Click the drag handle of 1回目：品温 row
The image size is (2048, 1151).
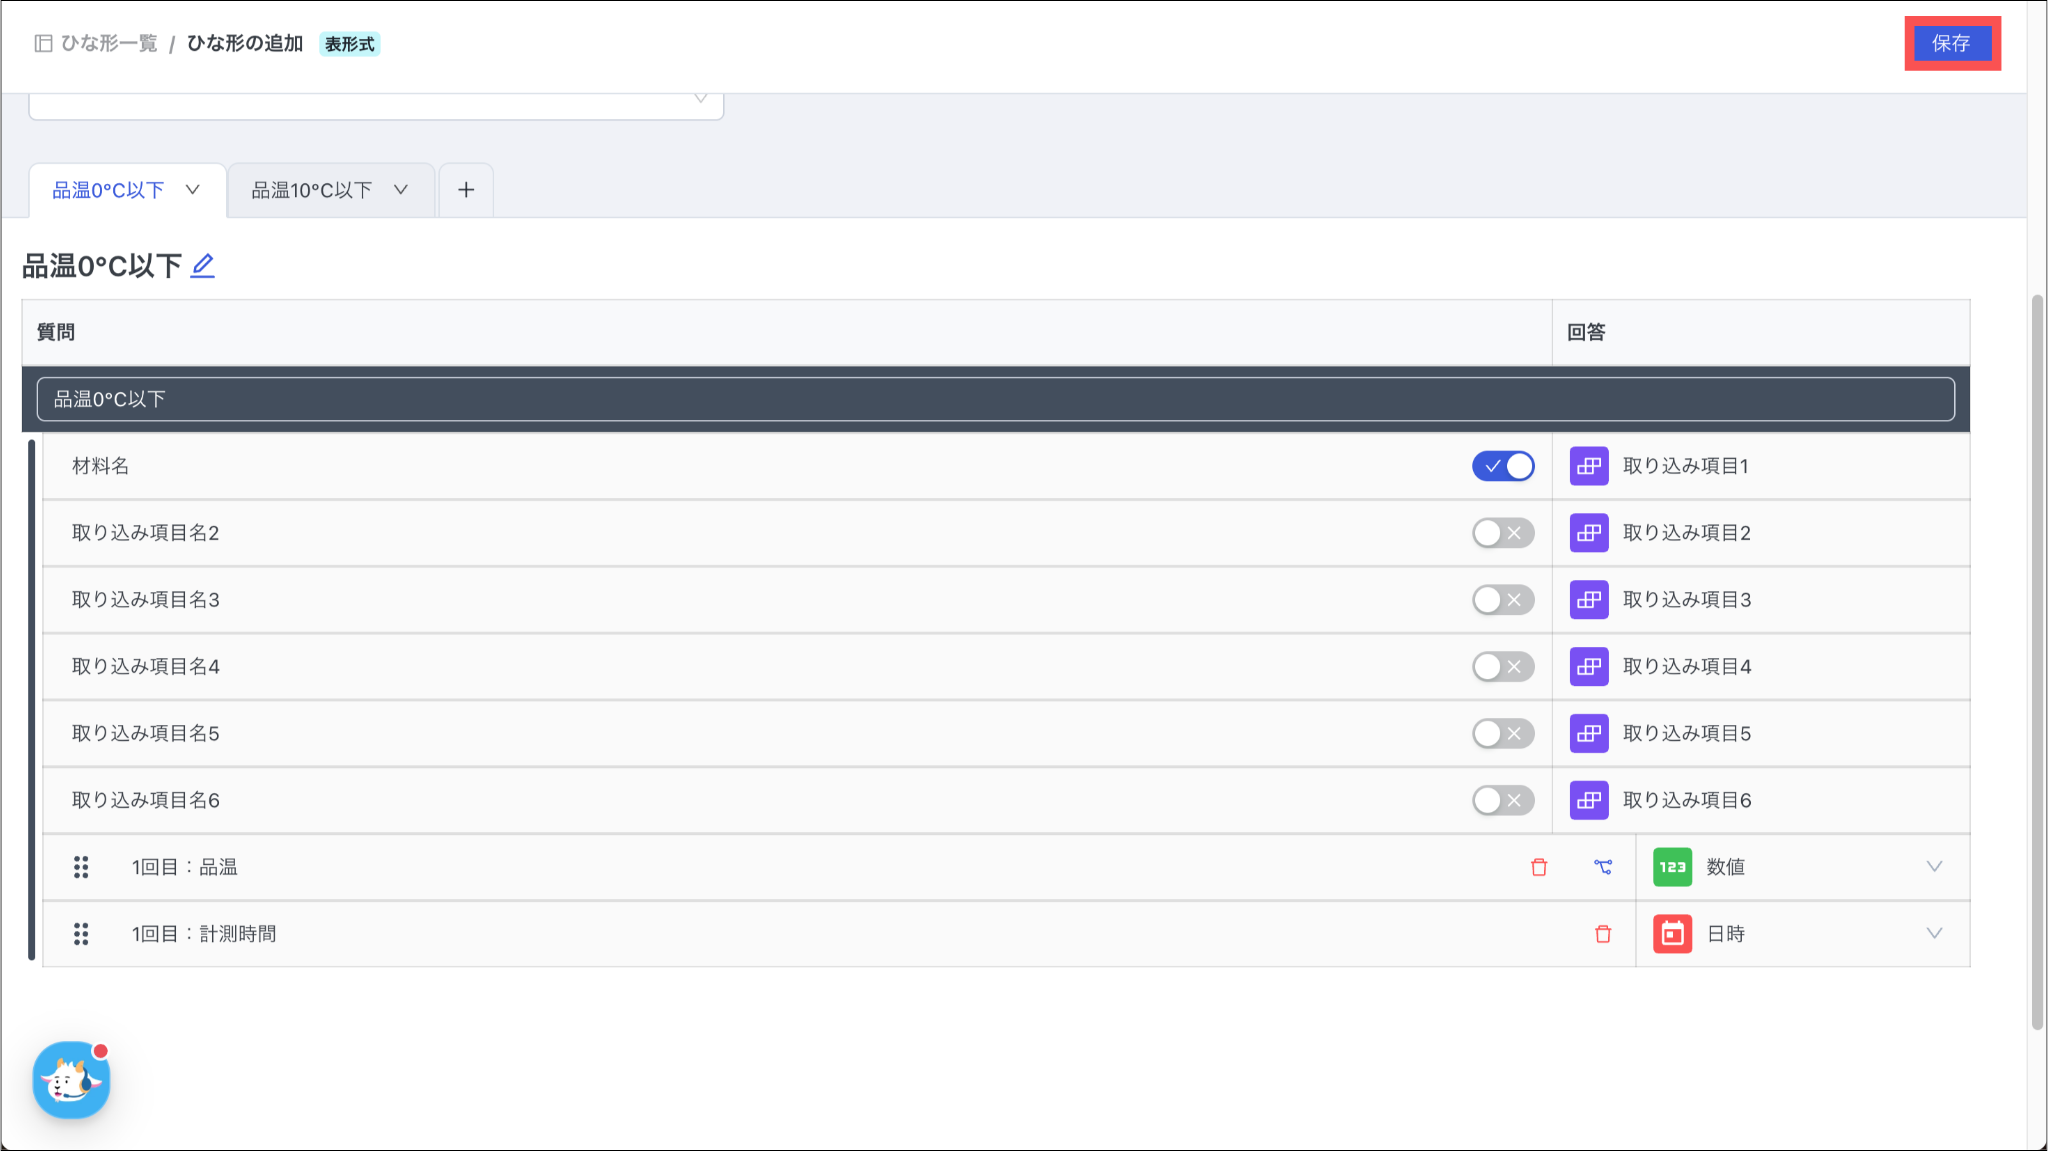pos(81,867)
